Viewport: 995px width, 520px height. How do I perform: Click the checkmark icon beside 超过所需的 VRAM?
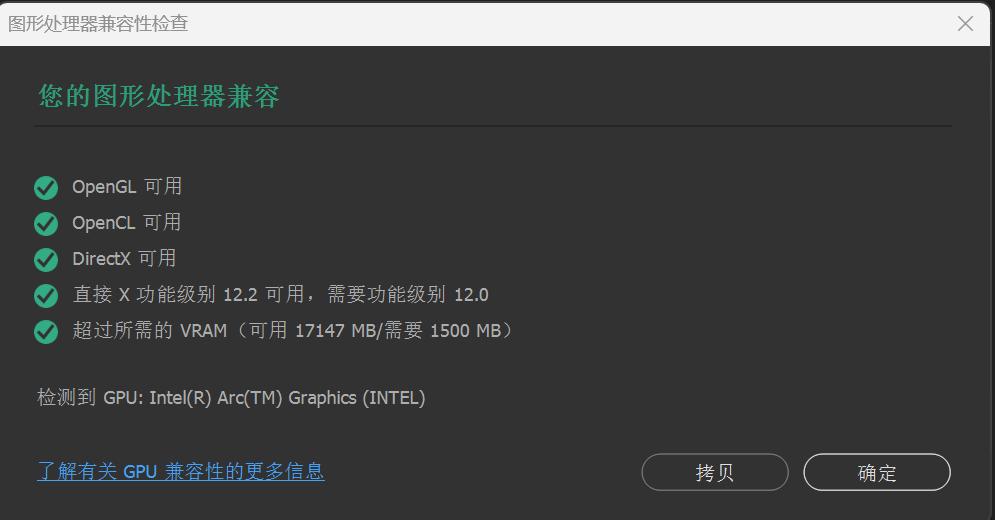point(46,331)
